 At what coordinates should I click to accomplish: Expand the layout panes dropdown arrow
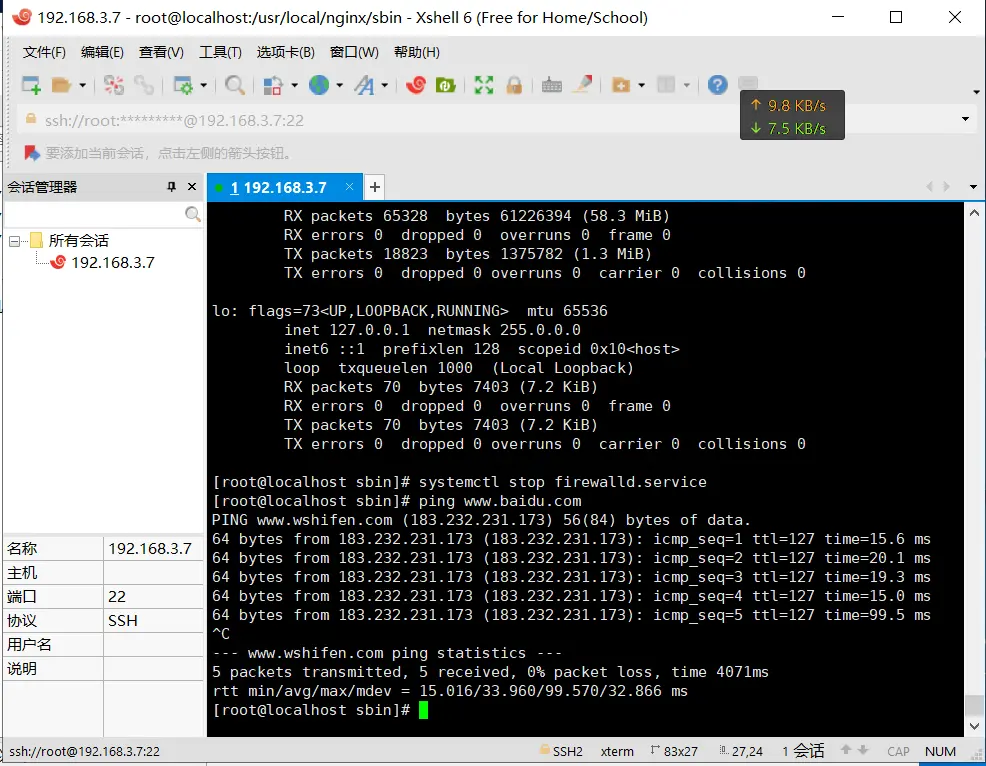pos(687,85)
